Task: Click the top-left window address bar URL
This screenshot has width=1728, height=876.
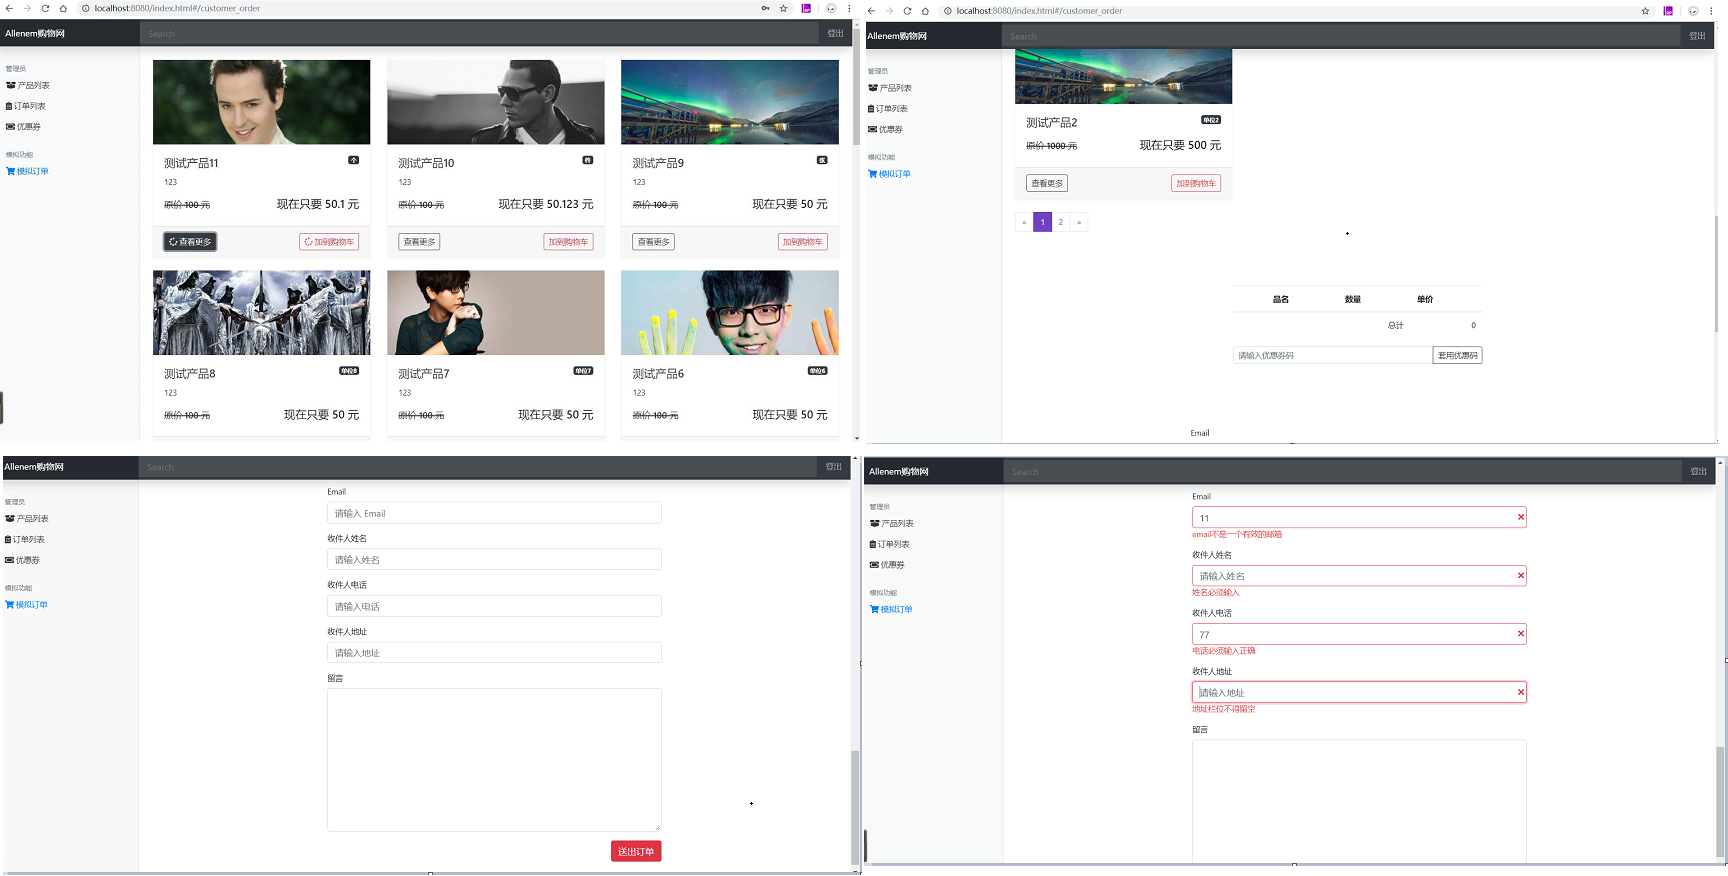Action: (x=177, y=8)
